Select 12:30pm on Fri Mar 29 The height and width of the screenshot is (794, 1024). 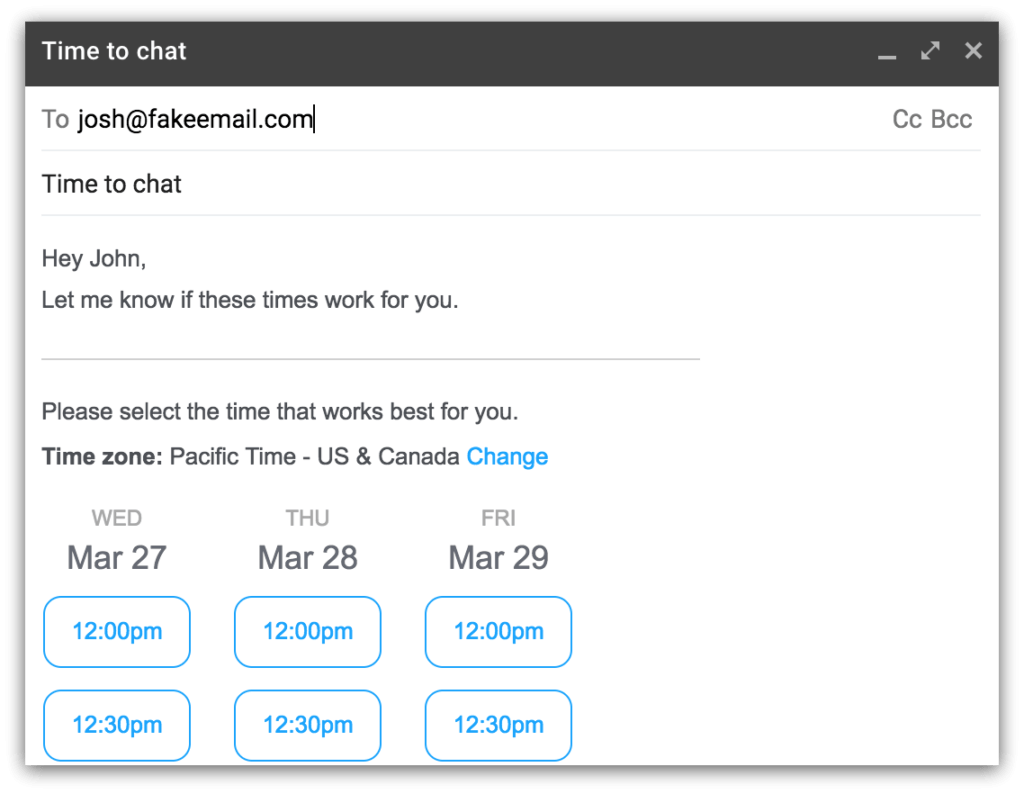(x=498, y=725)
